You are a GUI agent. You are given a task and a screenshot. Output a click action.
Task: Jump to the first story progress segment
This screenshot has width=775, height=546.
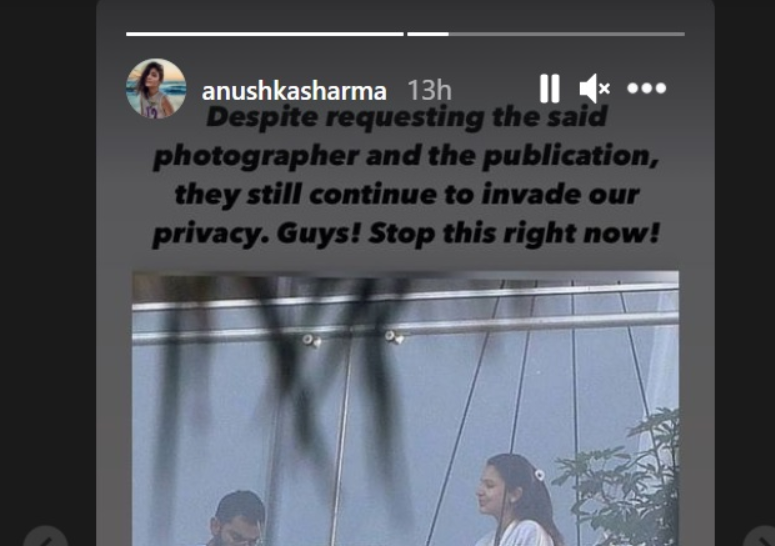click(x=265, y=34)
